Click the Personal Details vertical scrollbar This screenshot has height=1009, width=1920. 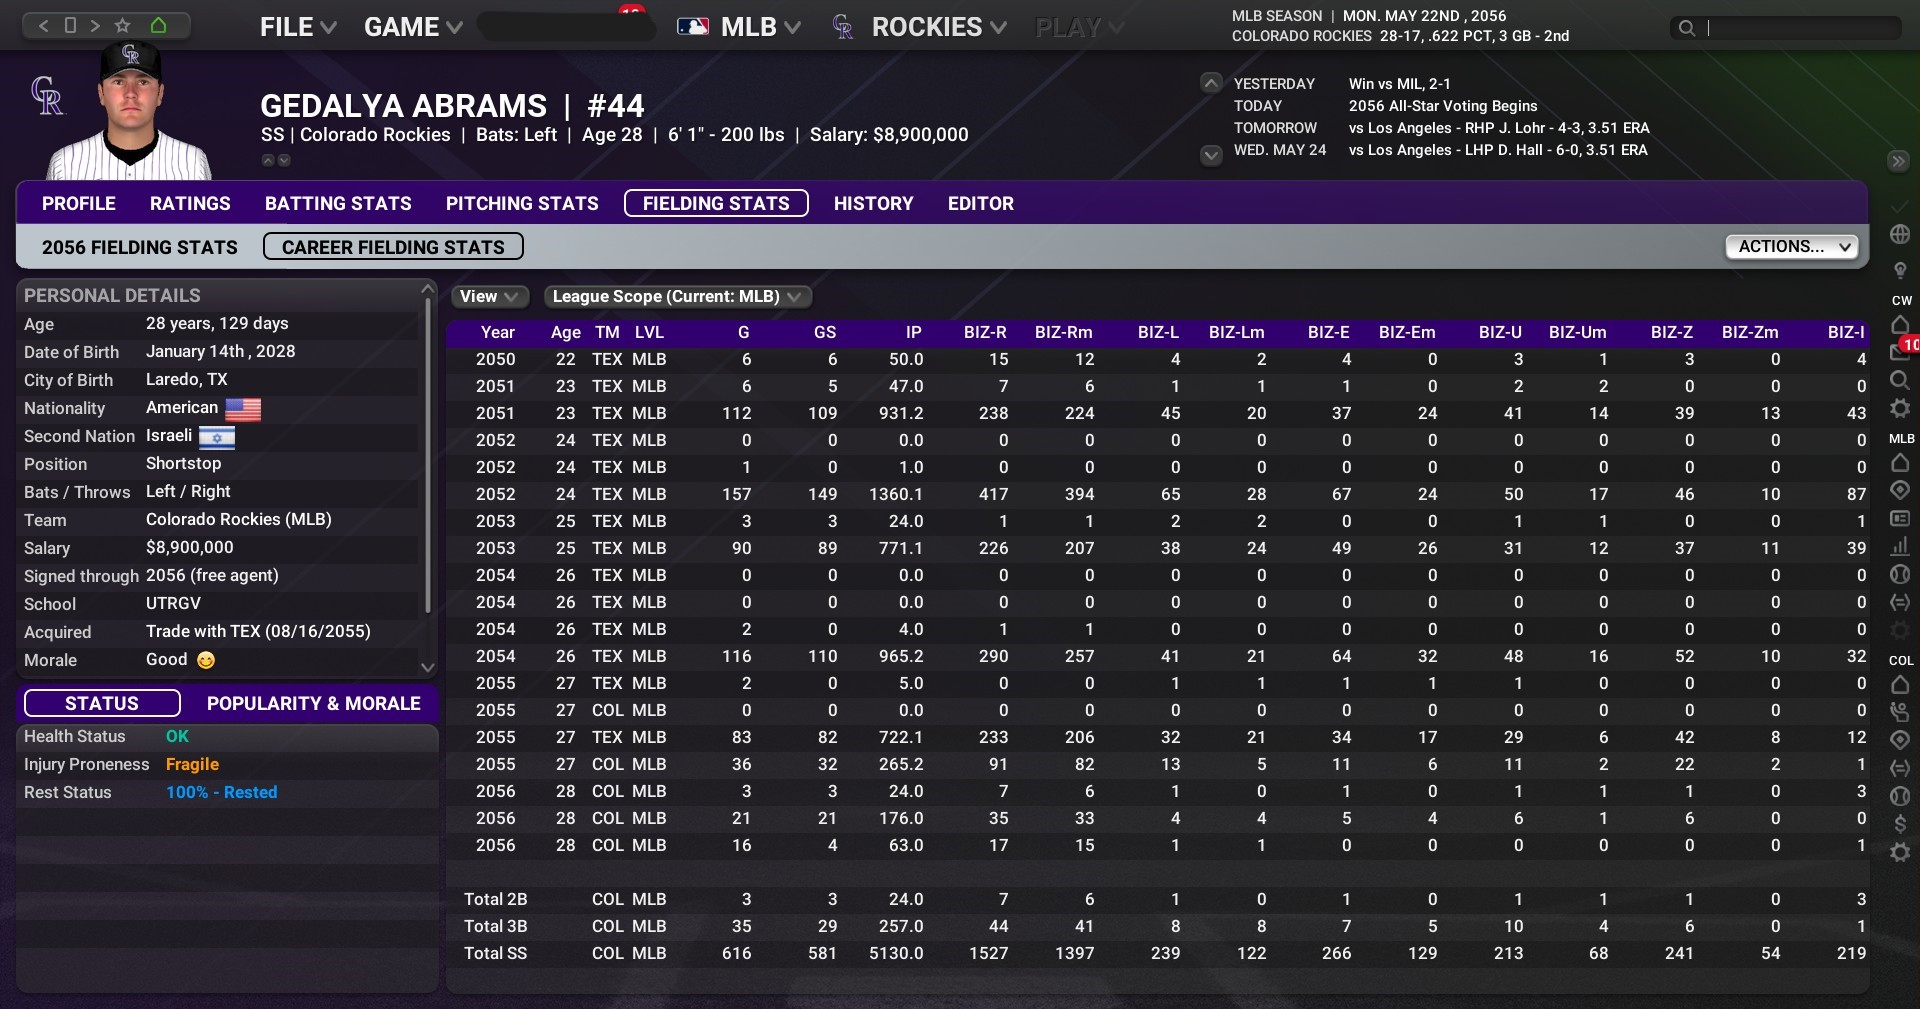pos(428,455)
